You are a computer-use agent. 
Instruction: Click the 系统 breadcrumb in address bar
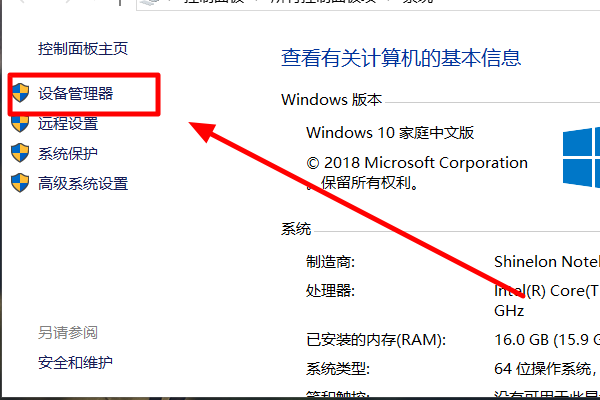click(417, 2)
